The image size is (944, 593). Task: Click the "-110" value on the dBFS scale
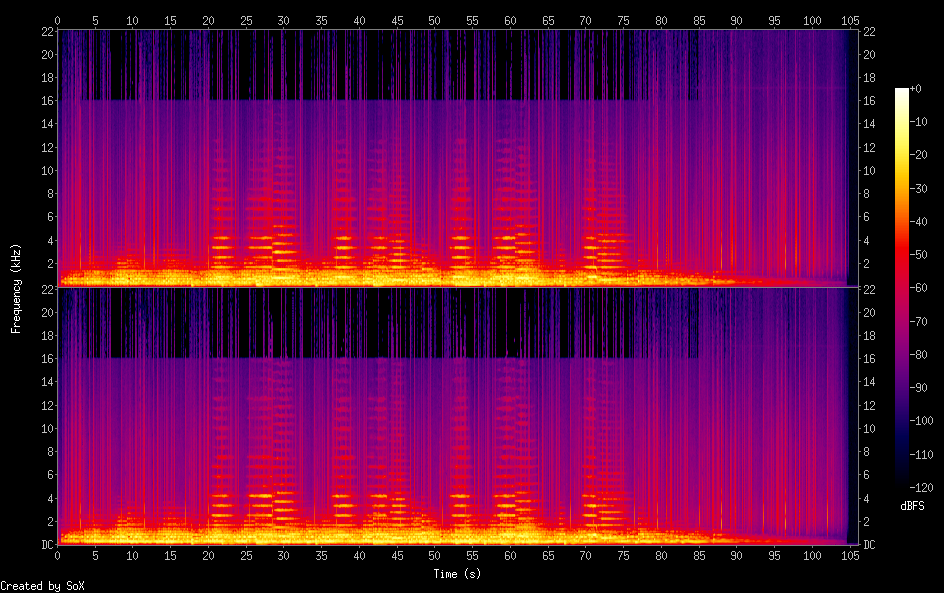tap(922, 455)
